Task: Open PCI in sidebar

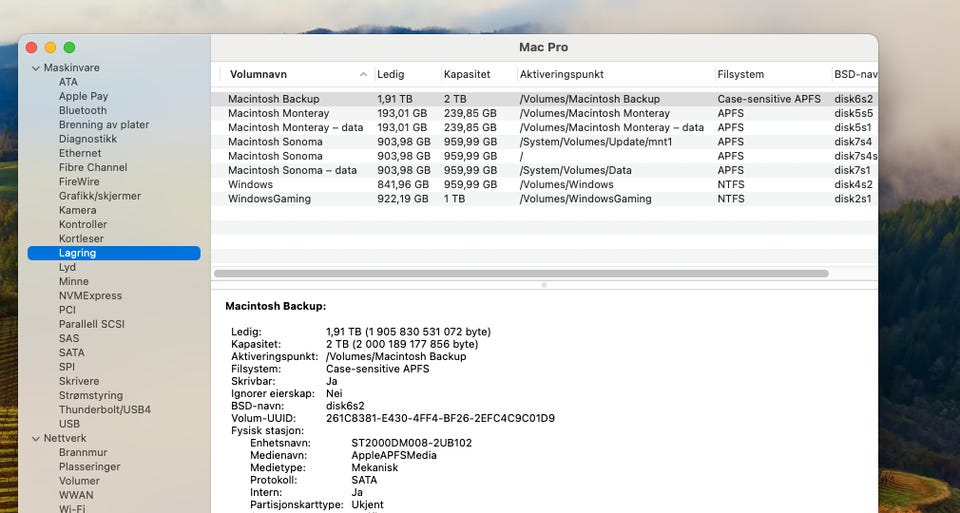Action: (x=67, y=310)
